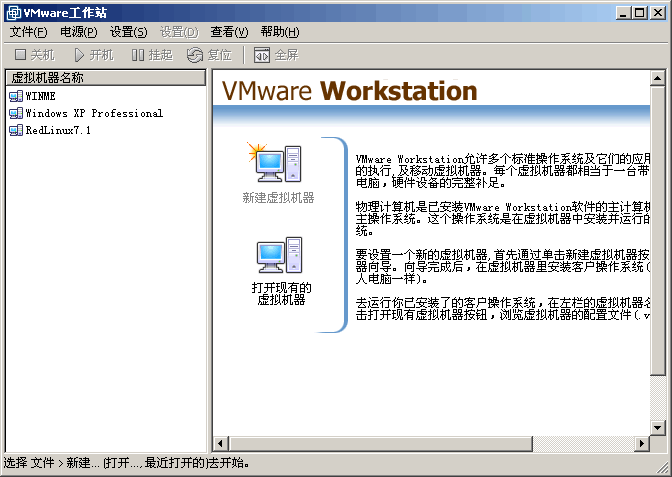Click the icon beside RedLinux7.1
The height and width of the screenshot is (477, 672).
pos(16,130)
